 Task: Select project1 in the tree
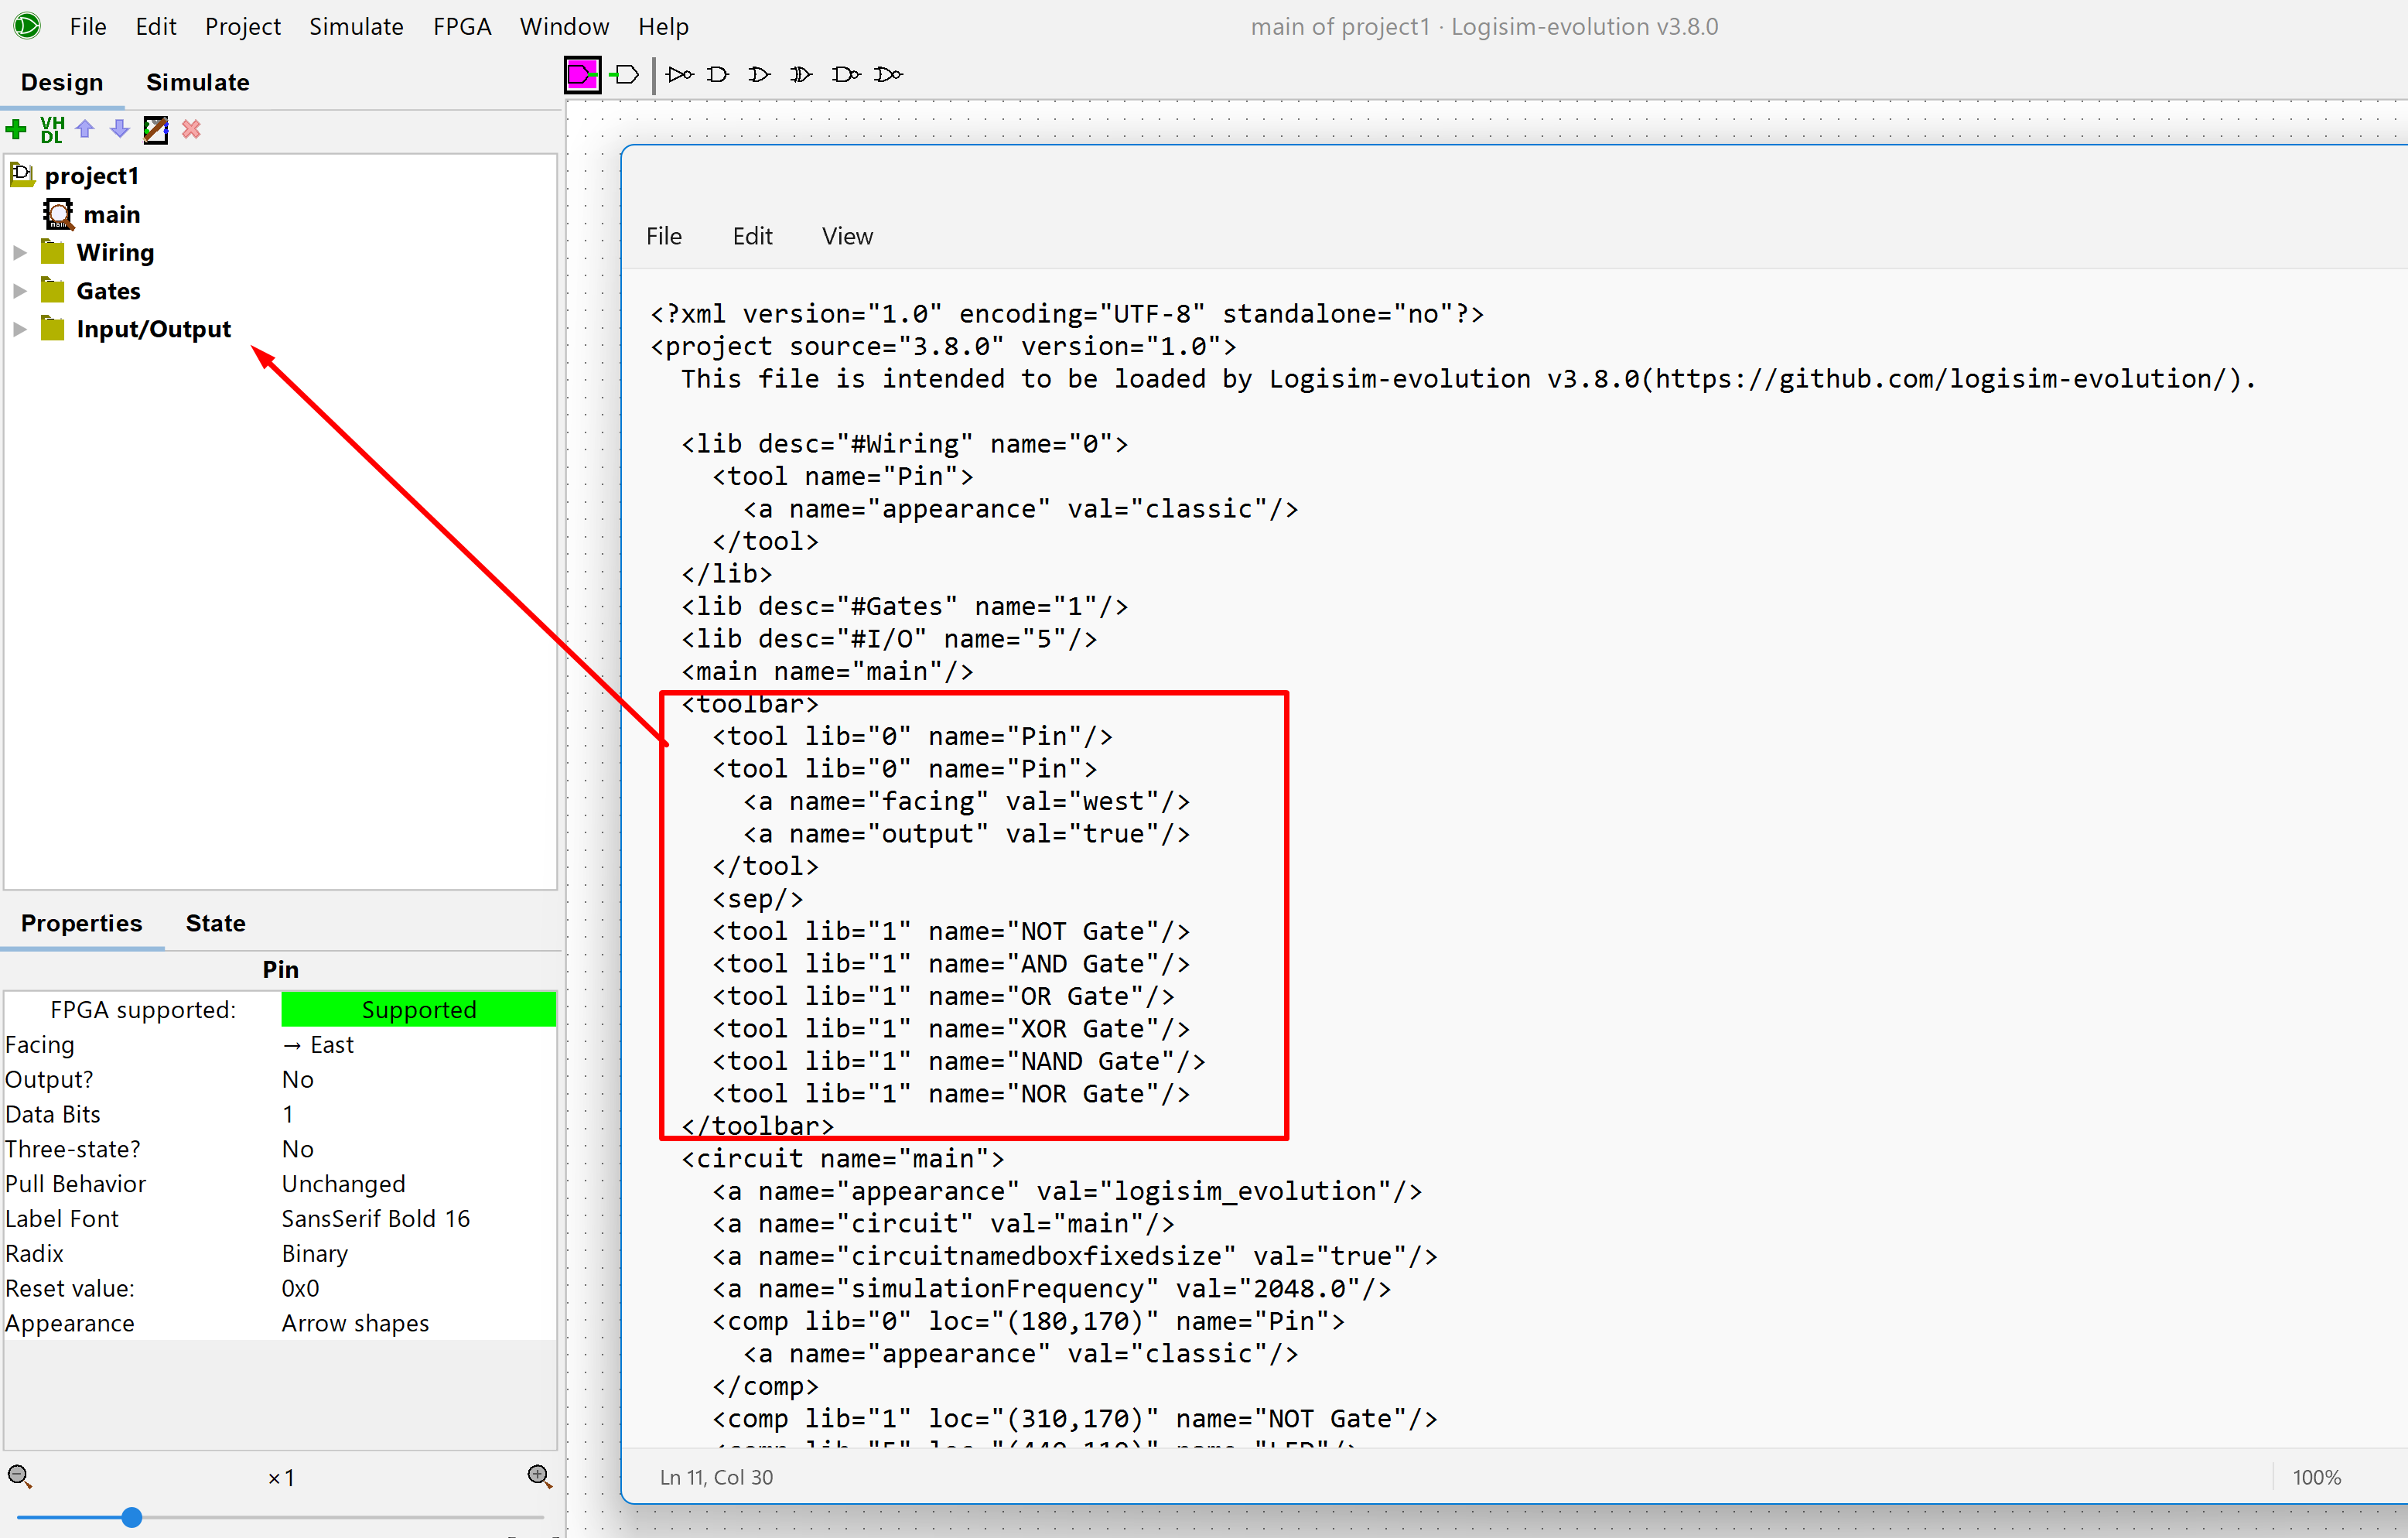[x=91, y=176]
